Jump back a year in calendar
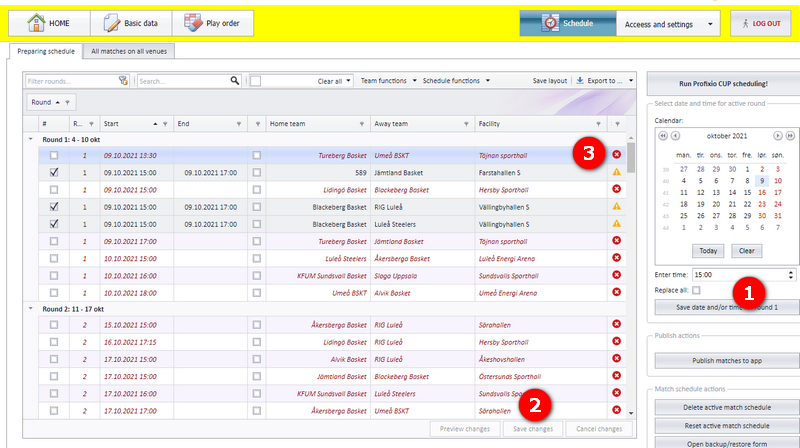800x448 pixels. tap(663, 136)
